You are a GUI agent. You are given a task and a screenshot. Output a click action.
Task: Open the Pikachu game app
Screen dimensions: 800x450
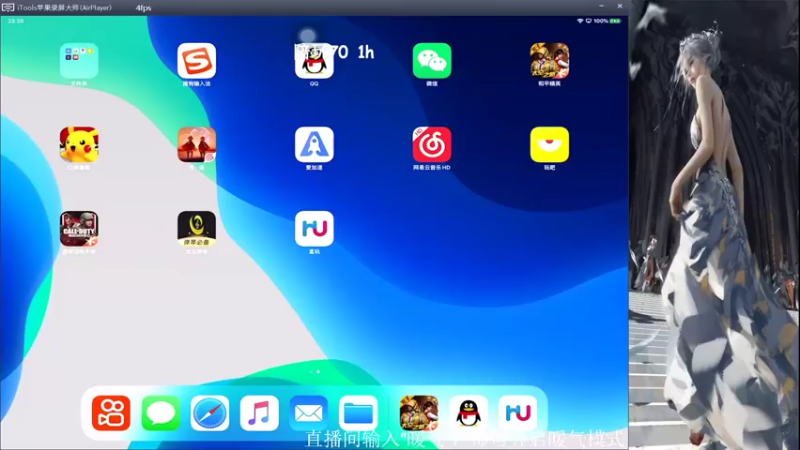click(79, 145)
